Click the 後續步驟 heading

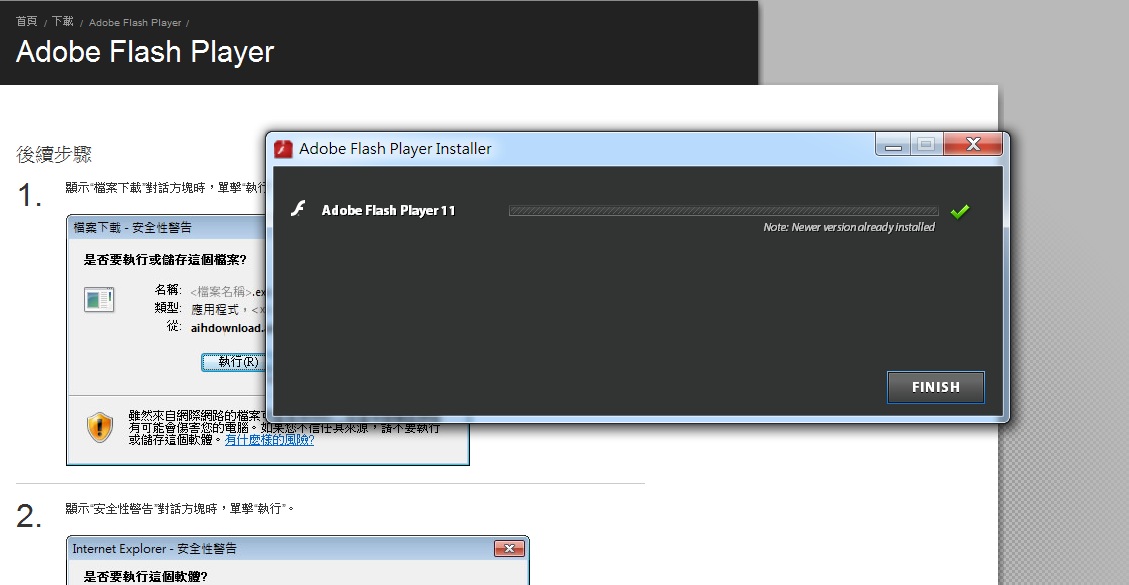pyautogui.click(x=54, y=154)
